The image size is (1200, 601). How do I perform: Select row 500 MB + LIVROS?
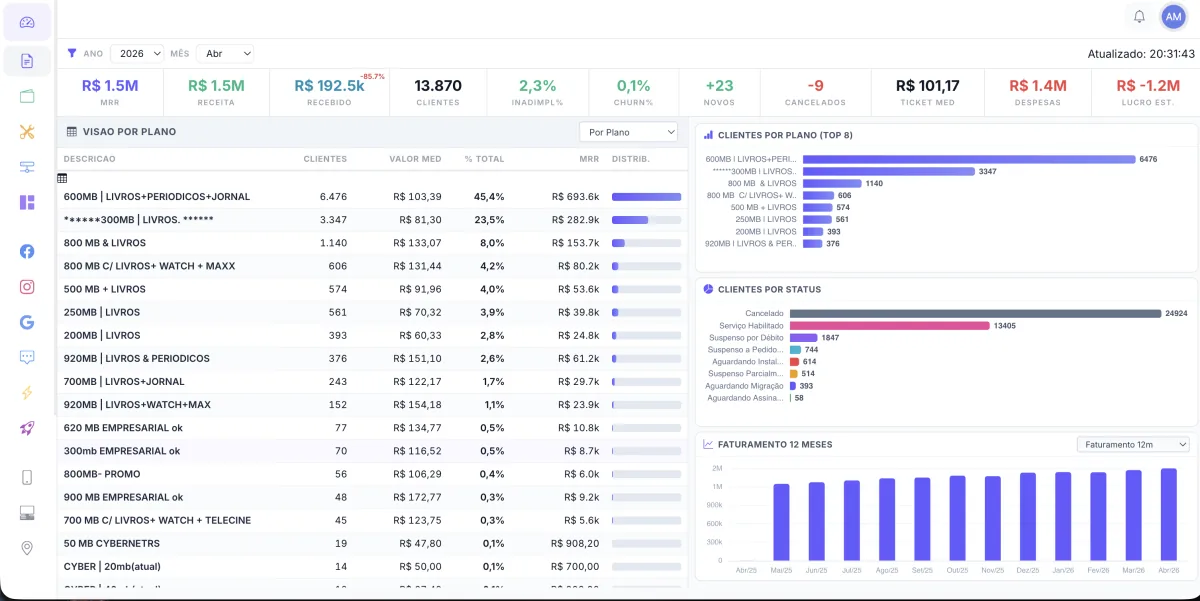click(372, 289)
